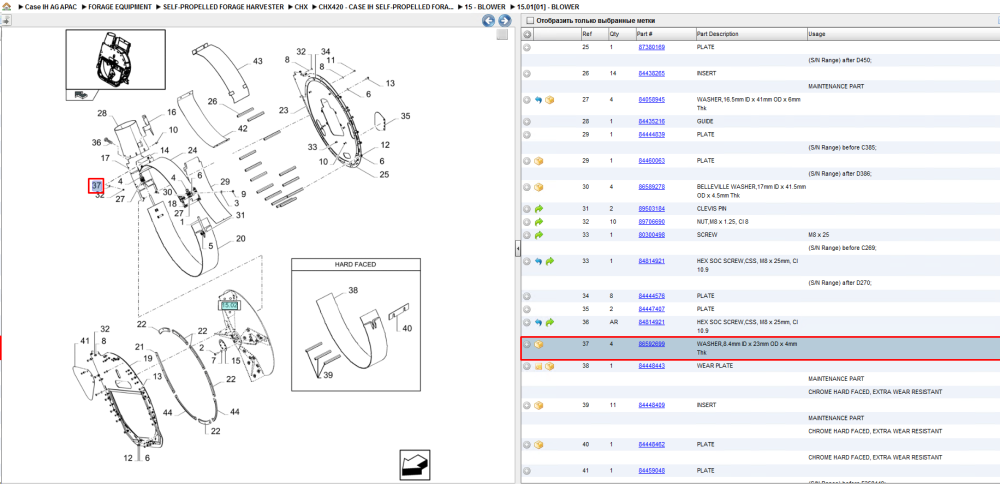Click 'NUT,M8 x 1.25, Cl 8' description text
The height and width of the screenshot is (484, 1000).
click(x=723, y=222)
